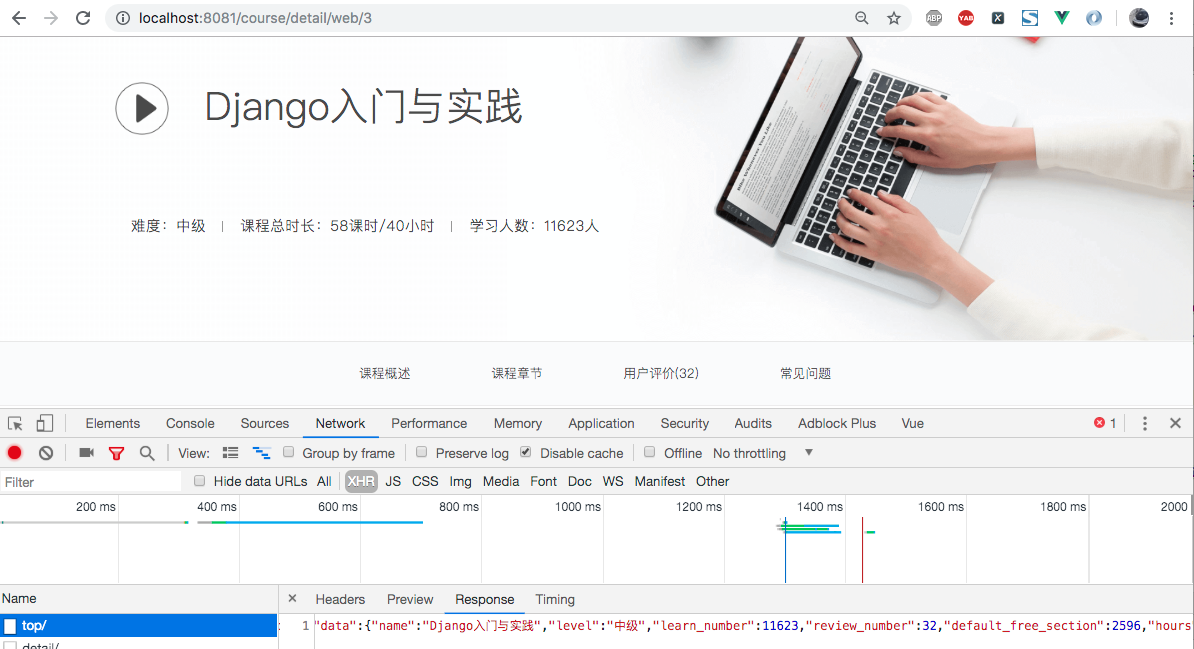1194x649 pixels.
Task: Filter requests by WS
Action: tap(613, 481)
